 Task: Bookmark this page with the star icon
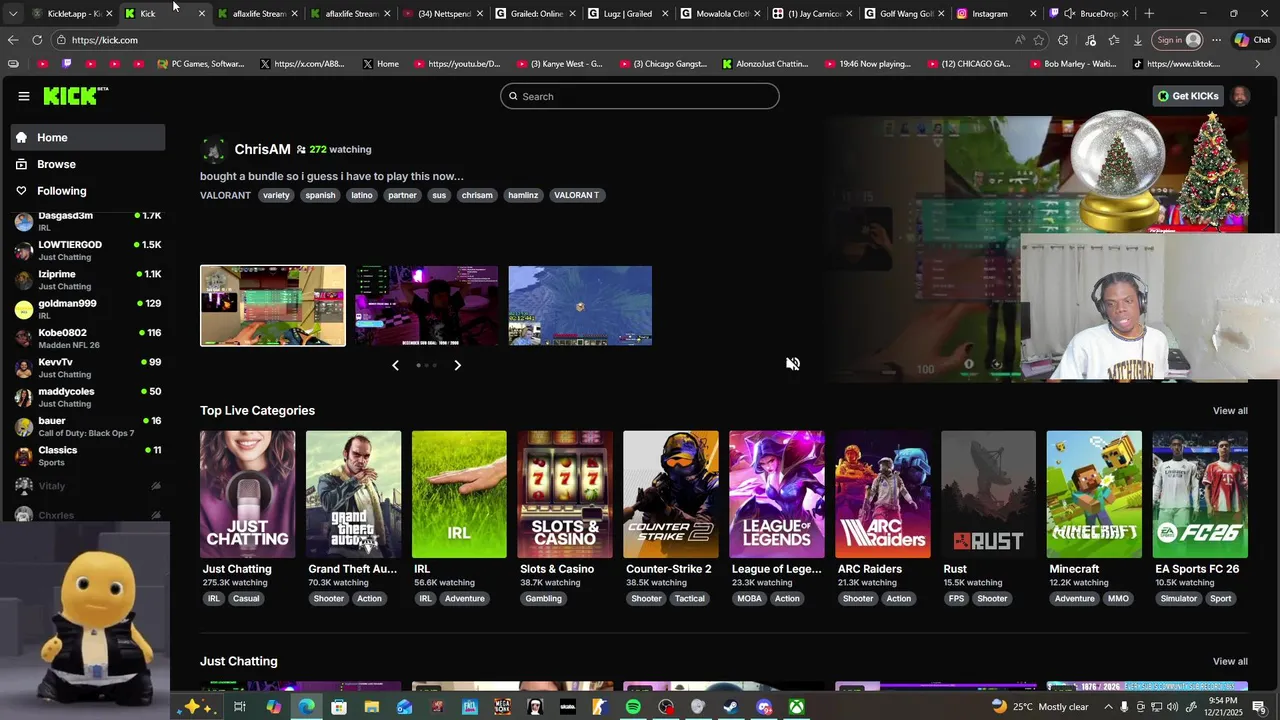click(1039, 40)
